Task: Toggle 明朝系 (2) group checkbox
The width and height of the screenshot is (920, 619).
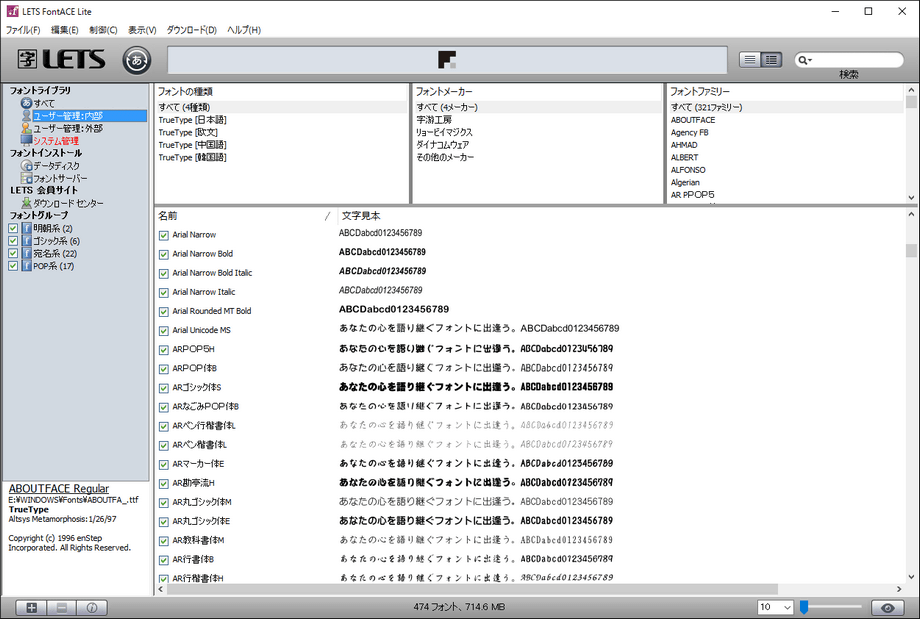Action: pos(13,228)
